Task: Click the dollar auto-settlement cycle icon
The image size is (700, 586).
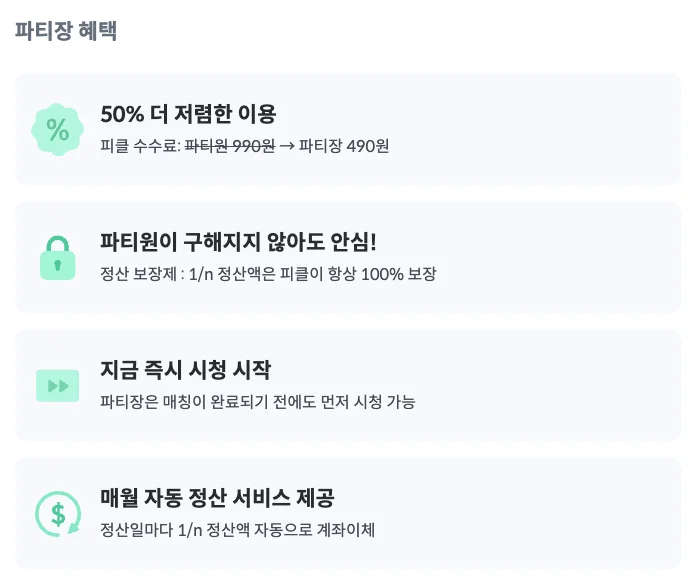Action: click(x=58, y=513)
